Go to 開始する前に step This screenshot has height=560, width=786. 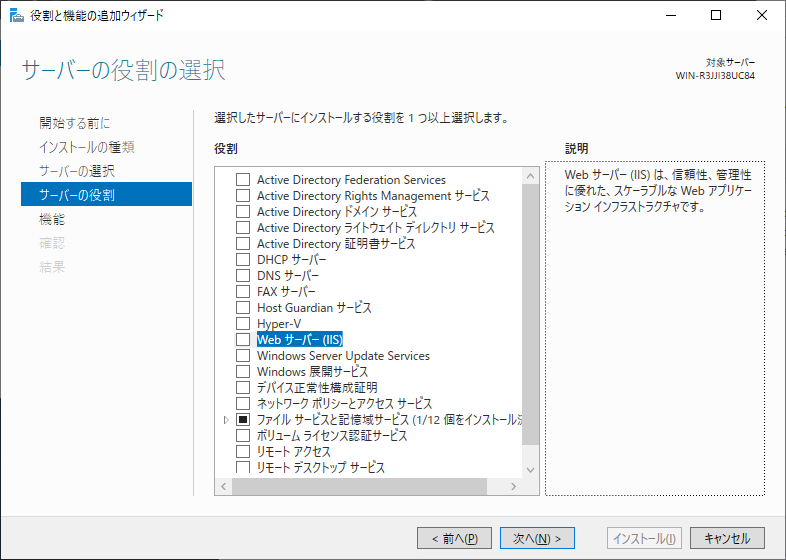point(75,123)
